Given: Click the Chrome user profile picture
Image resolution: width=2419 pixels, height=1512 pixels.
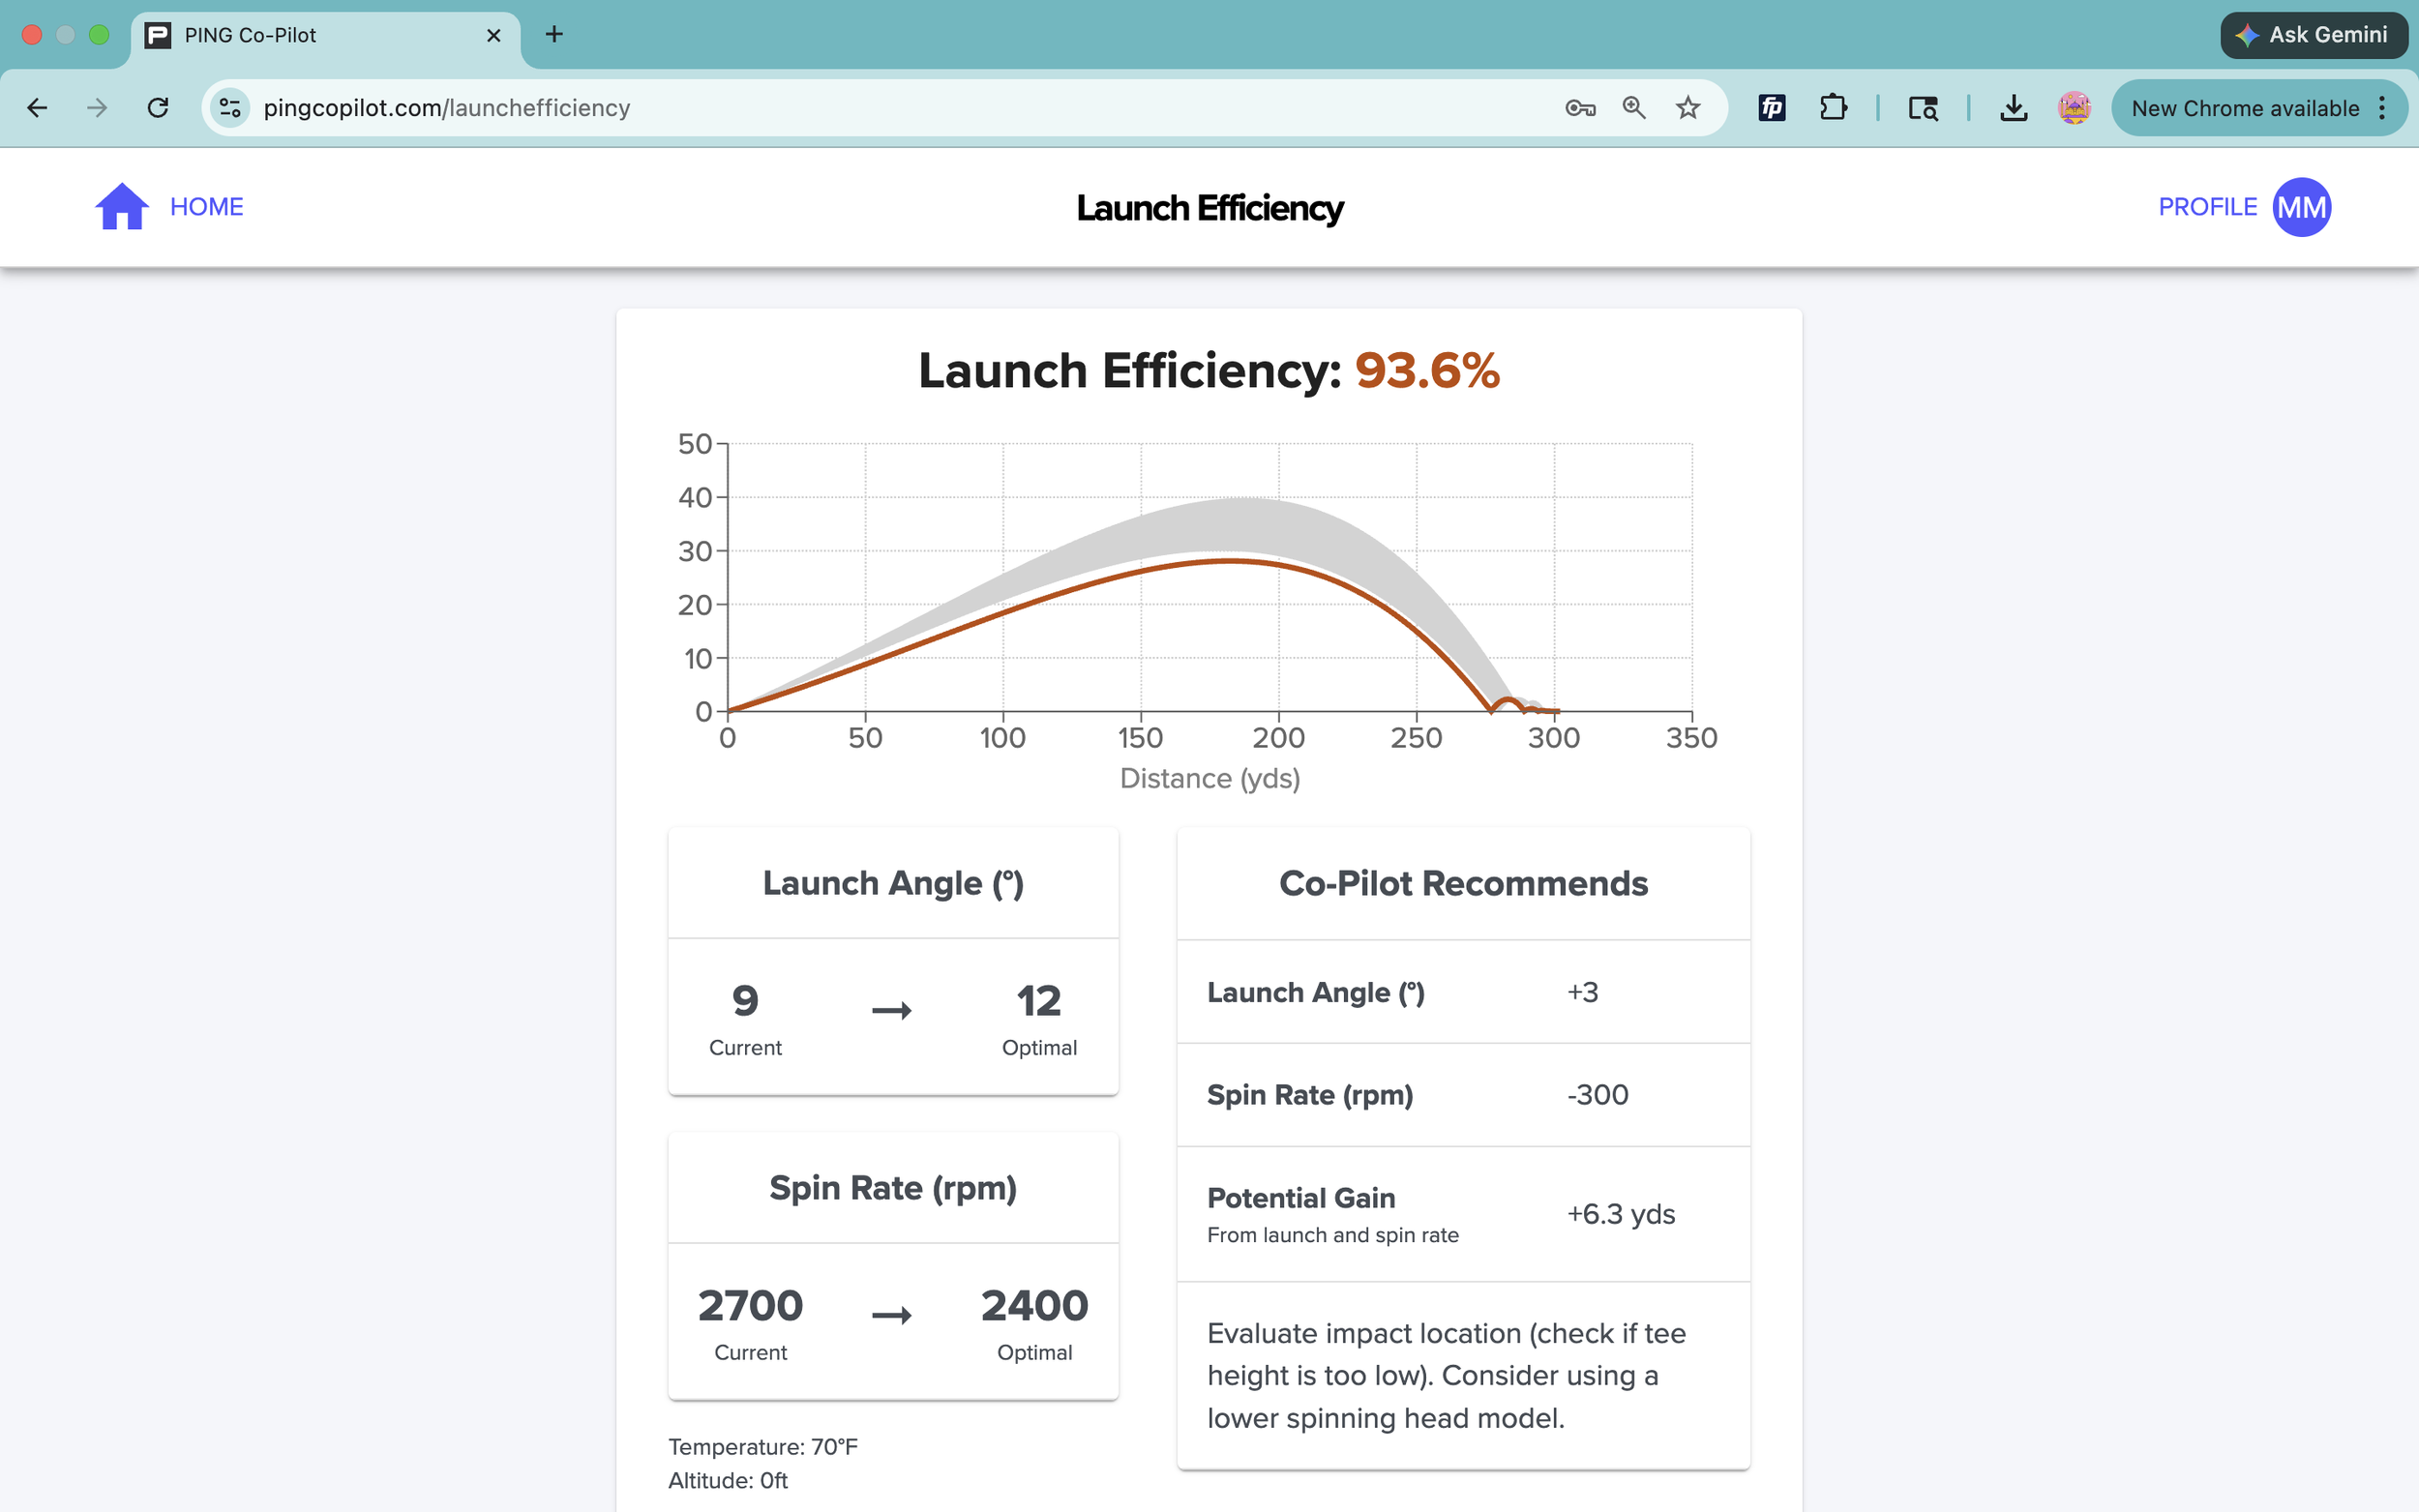Looking at the screenshot, I should 2074,108.
